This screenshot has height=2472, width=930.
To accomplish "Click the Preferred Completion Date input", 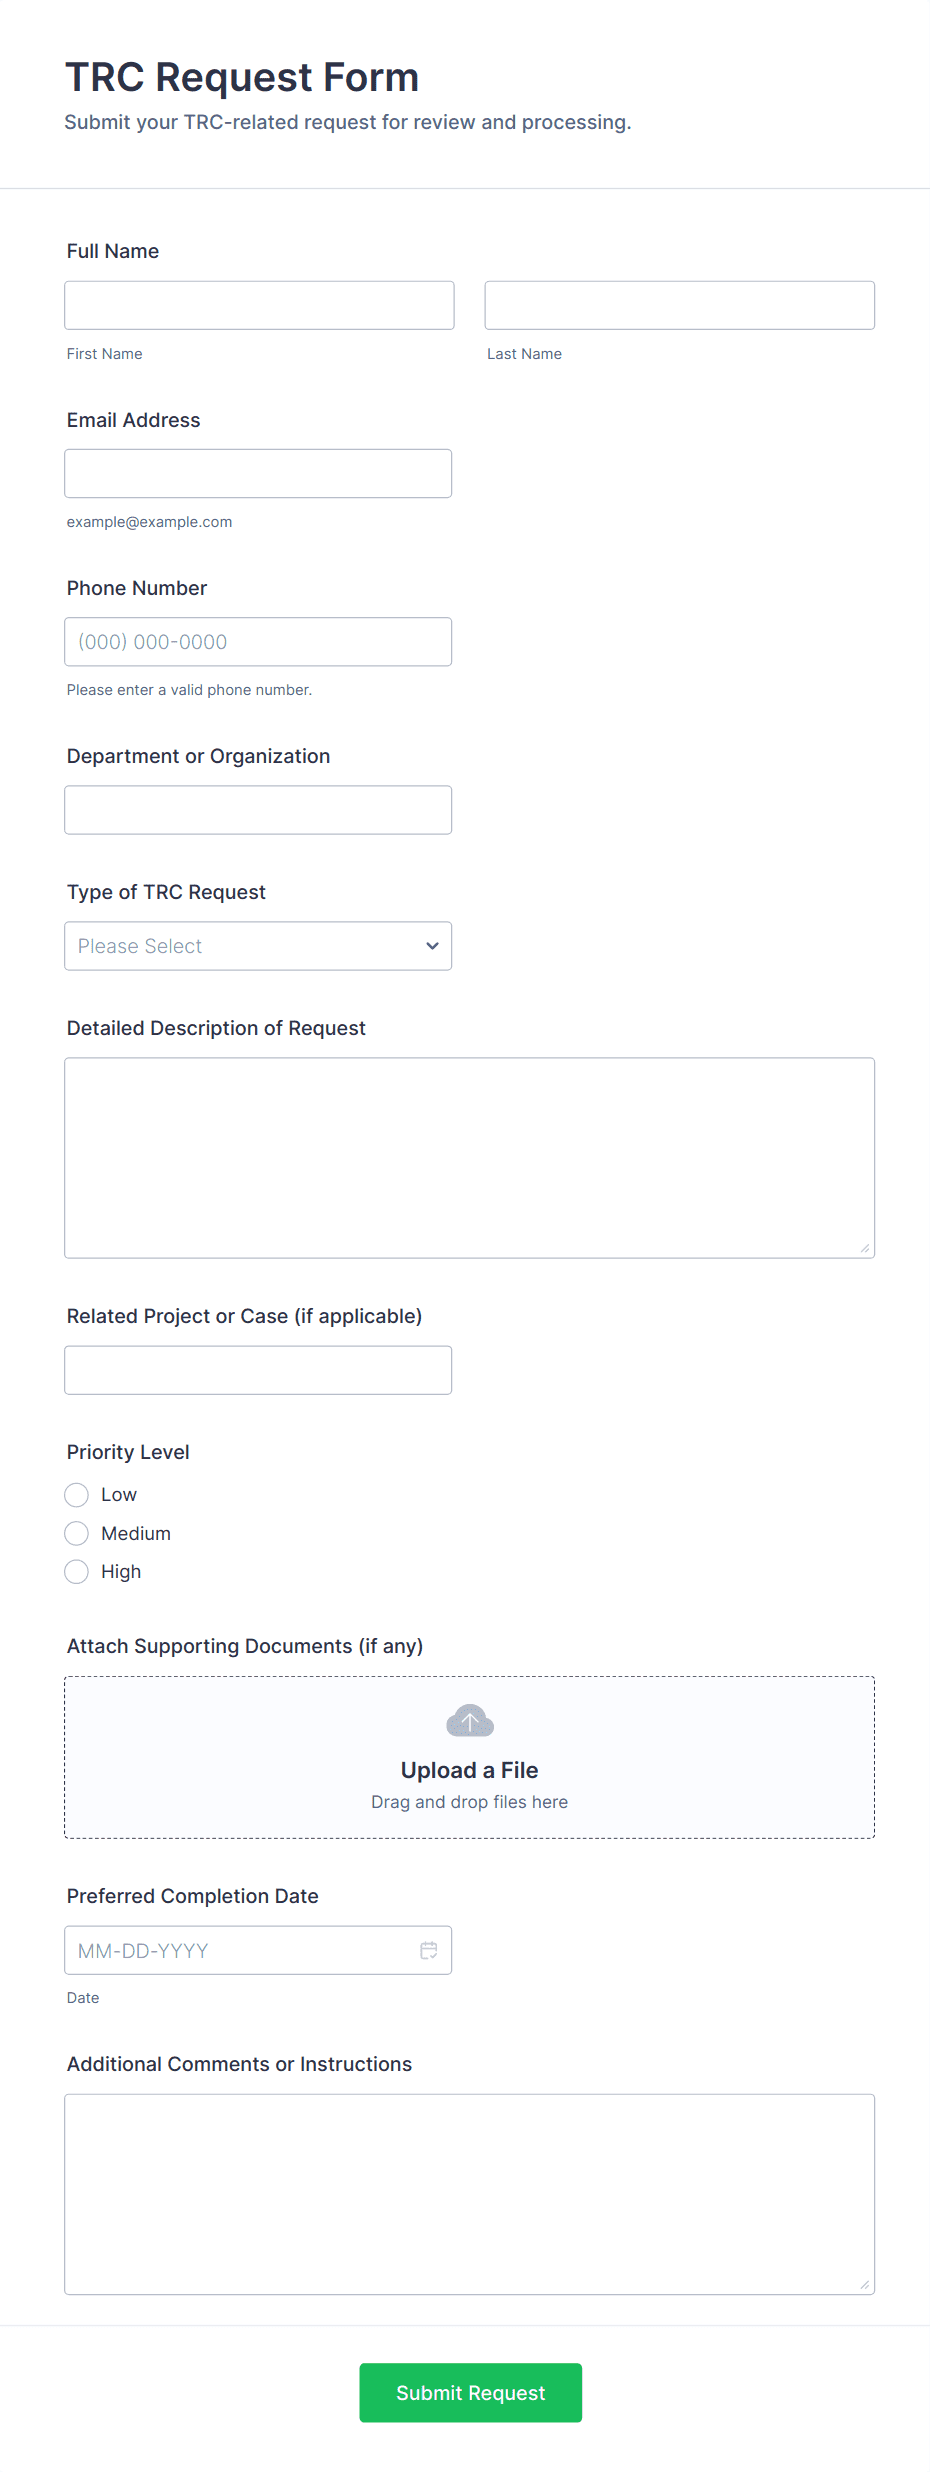I will [x=240, y=1950].
